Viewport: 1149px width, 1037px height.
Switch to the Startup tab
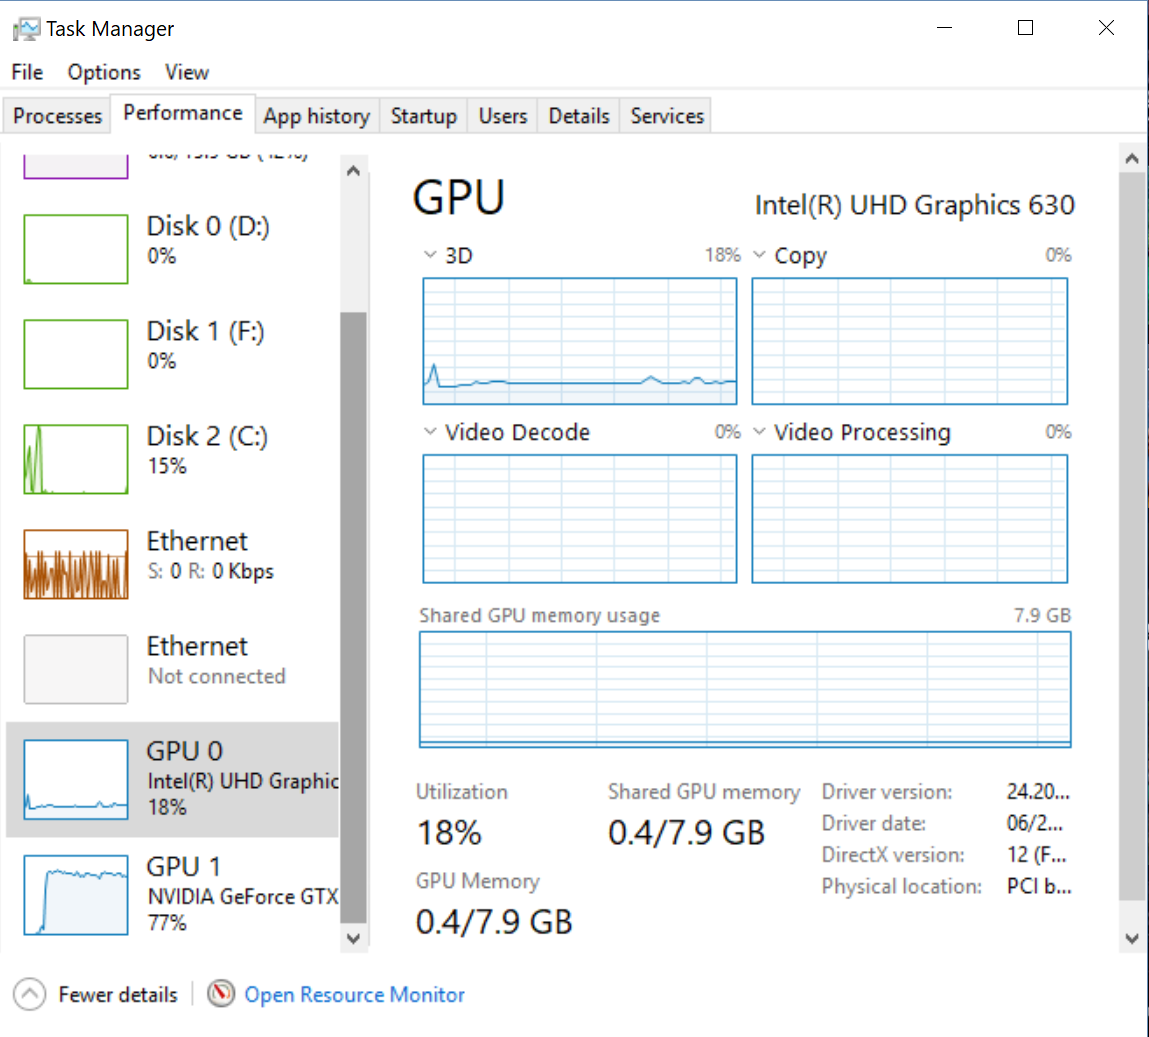pos(423,116)
